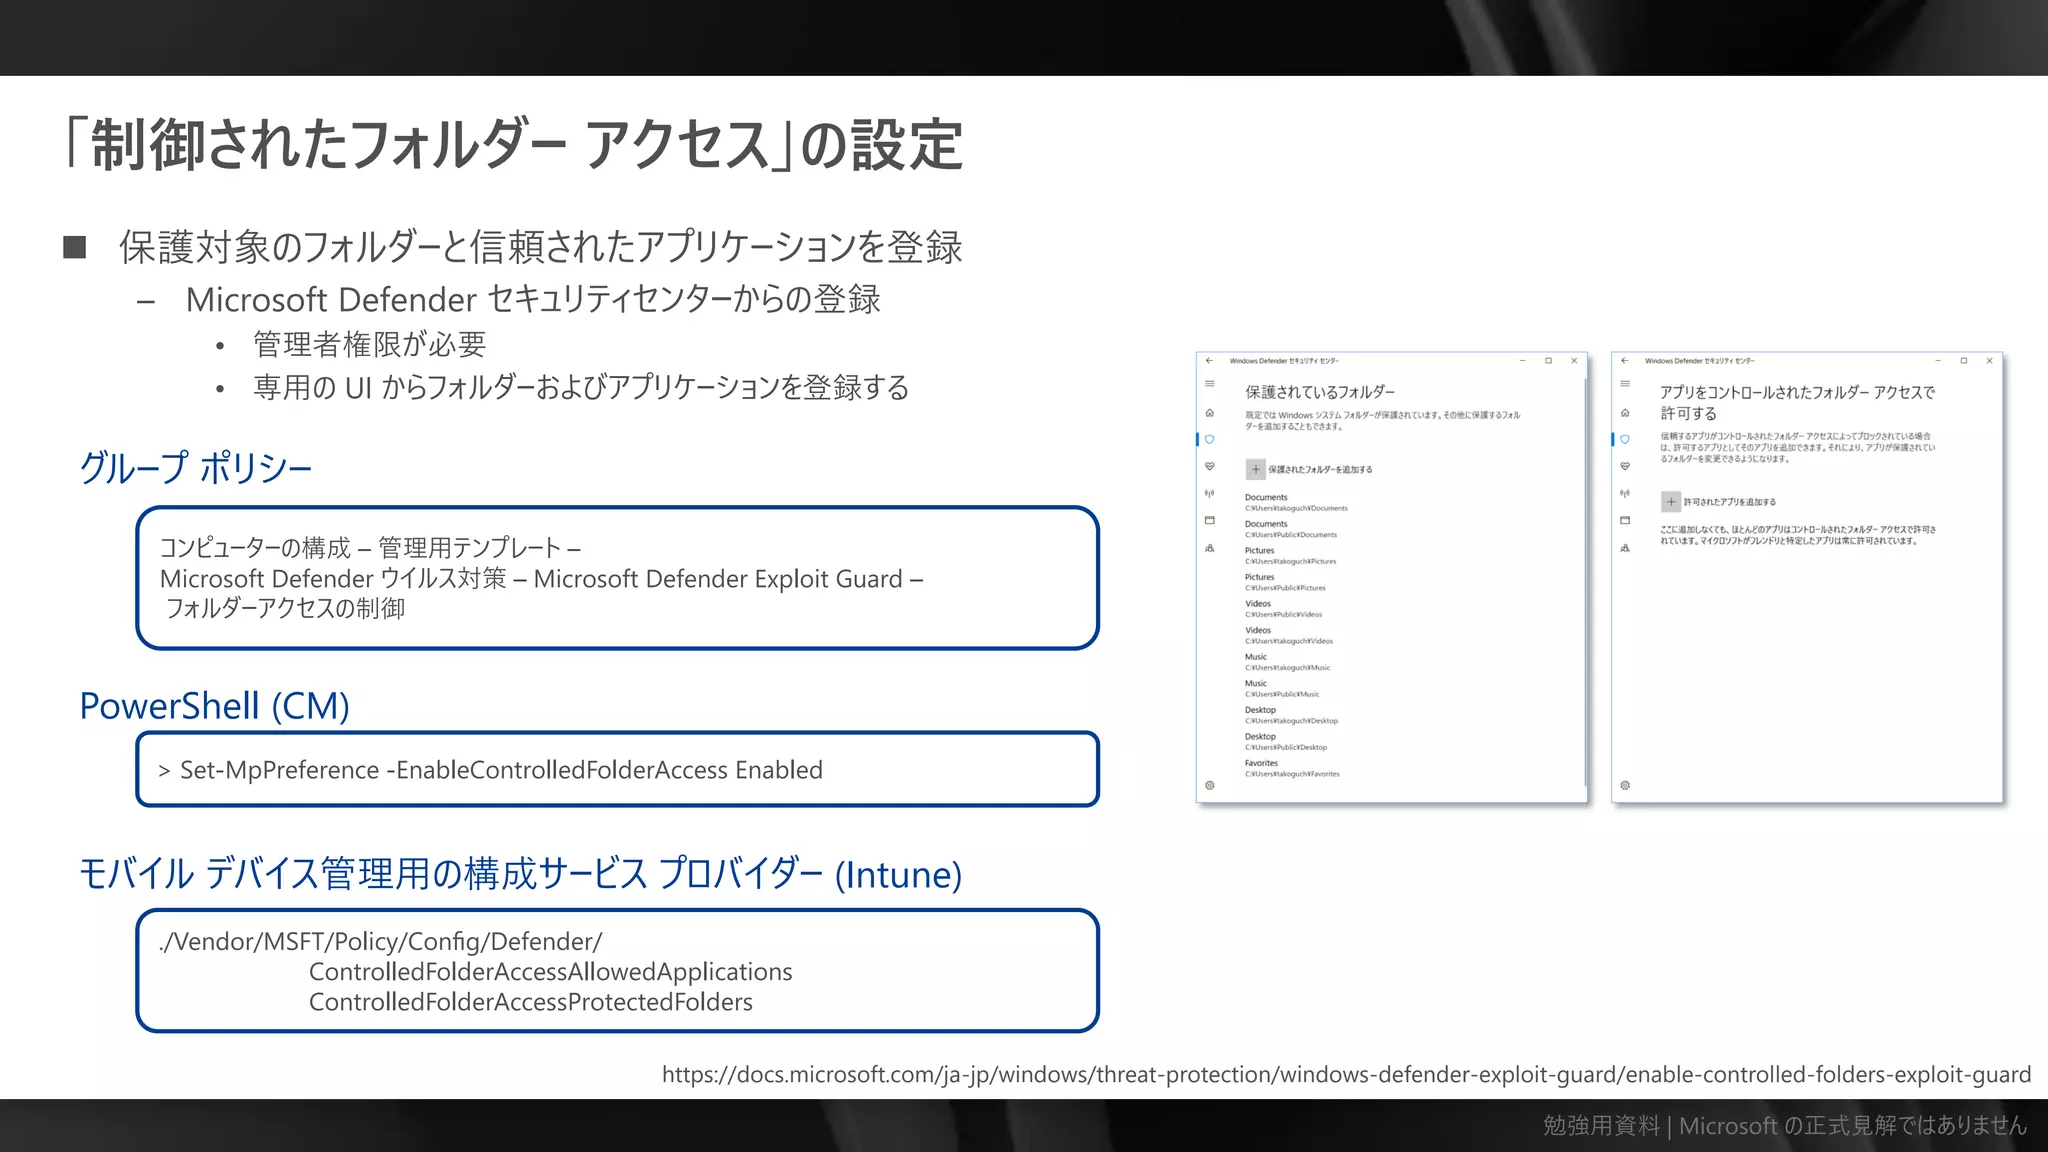Click 保護されているフォルダー heading

pyautogui.click(x=1320, y=392)
